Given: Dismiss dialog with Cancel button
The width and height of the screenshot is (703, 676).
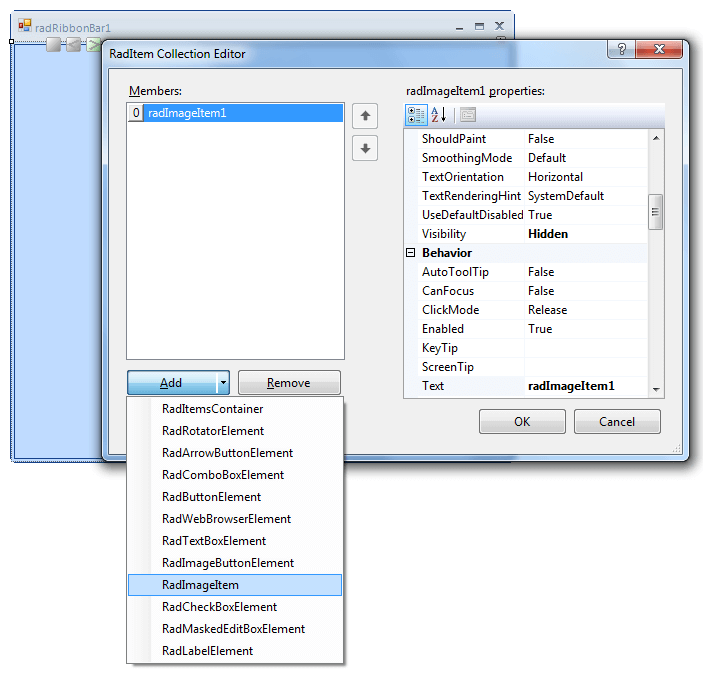Looking at the screenshot, I should tap(617, 422).
